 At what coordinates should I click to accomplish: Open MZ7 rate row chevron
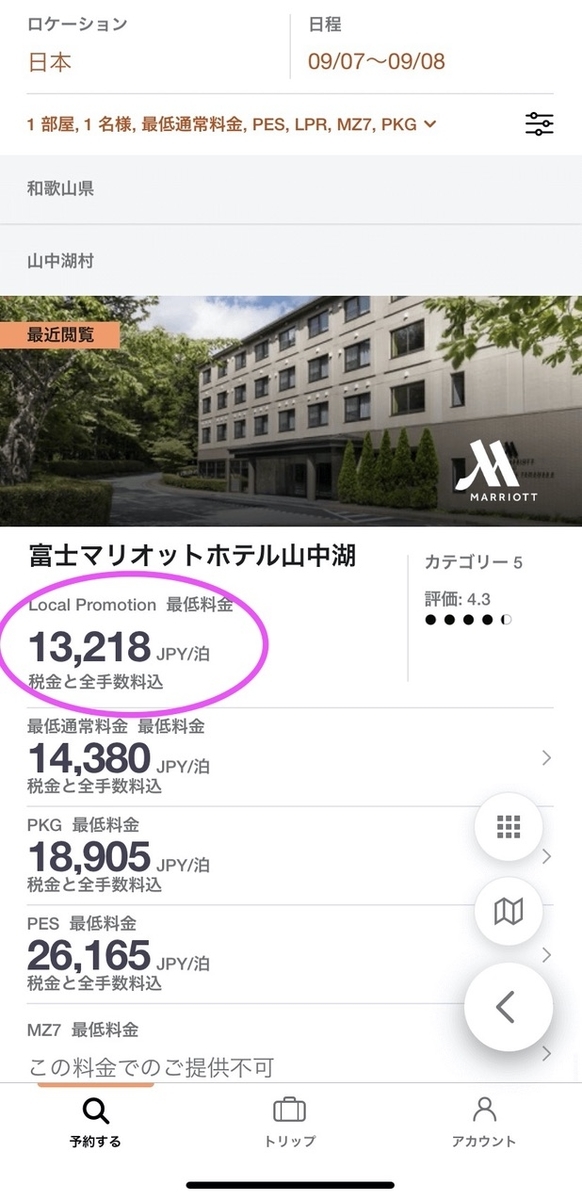pos(547,1053)
